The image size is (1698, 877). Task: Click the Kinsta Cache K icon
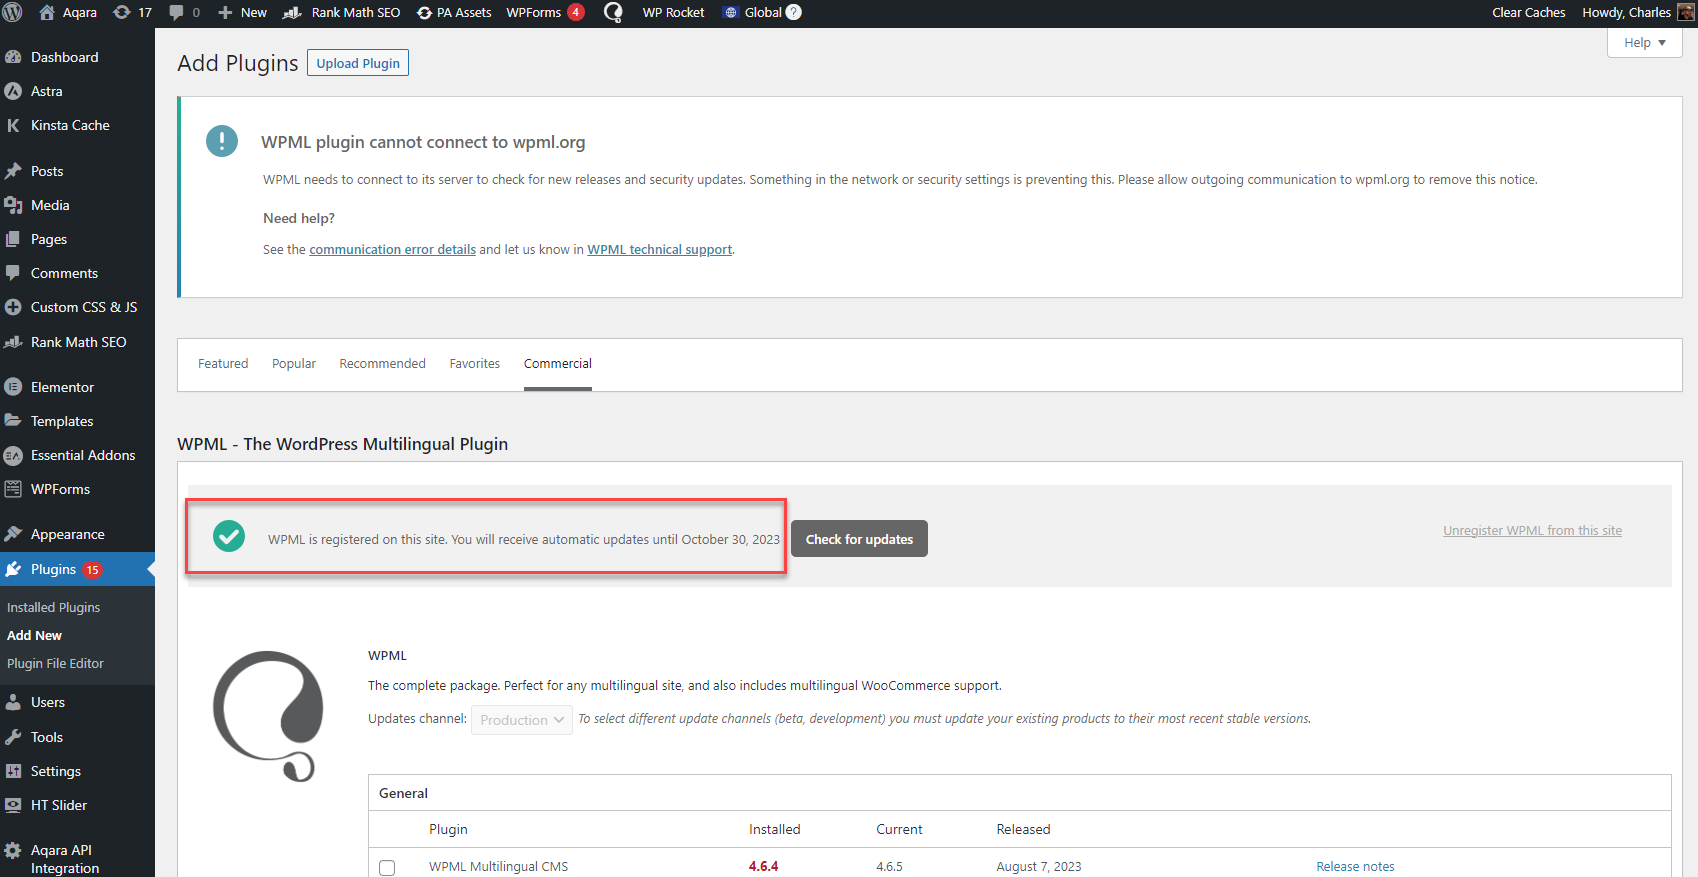point(13,125)
